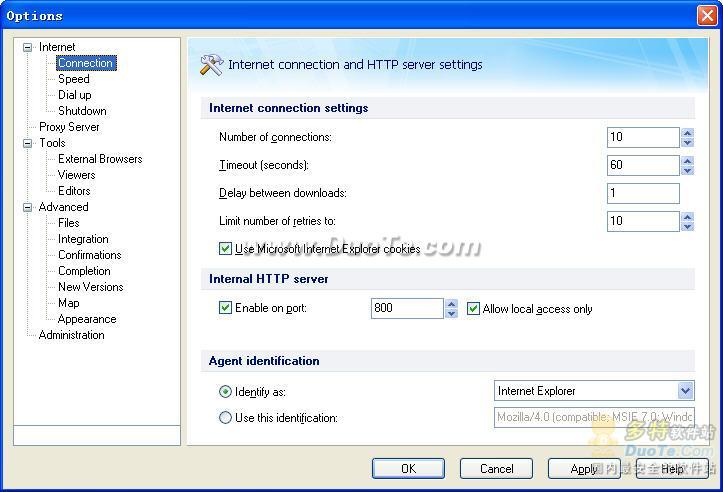Select Use this identification radio button

pyautogui.click(x=225, y=418)
